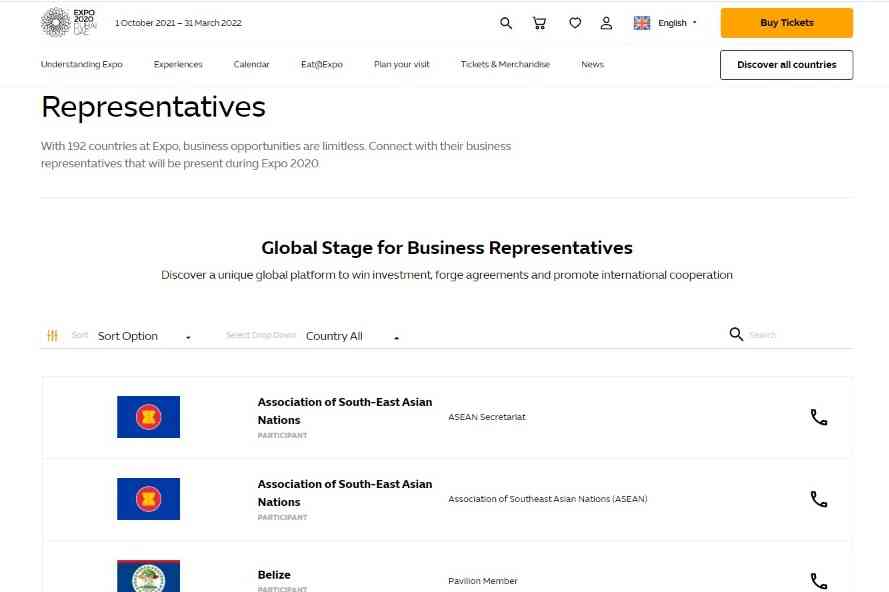Click '1 October 2021 – 31 March 2022' date text
This screenshot has width=889, height=592.
(x=178, y=23)
